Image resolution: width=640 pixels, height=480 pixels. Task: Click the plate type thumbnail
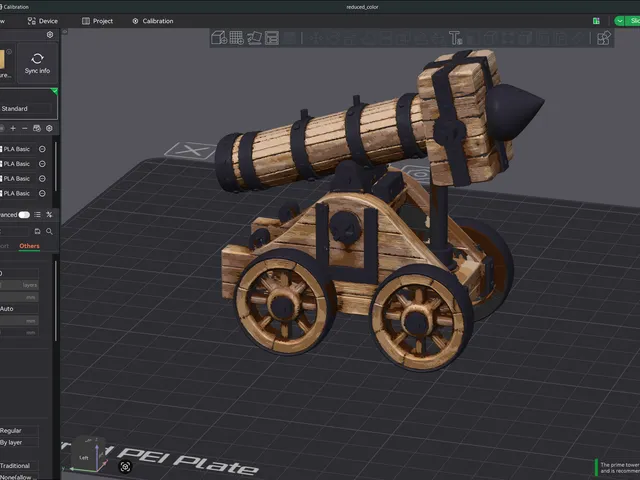pyautogui.click(x=2, y=60)
